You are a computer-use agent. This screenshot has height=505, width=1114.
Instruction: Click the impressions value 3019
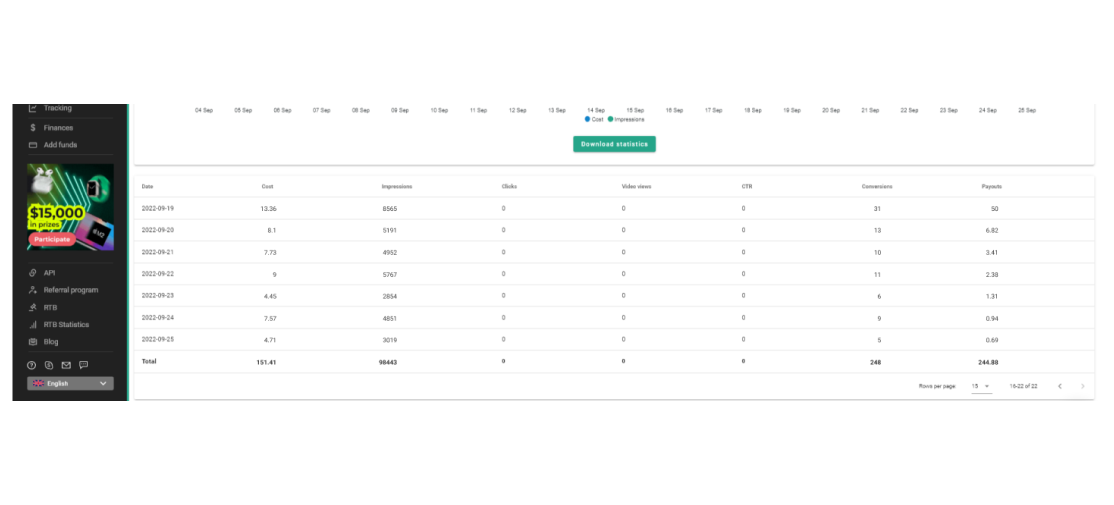(389, 340)
